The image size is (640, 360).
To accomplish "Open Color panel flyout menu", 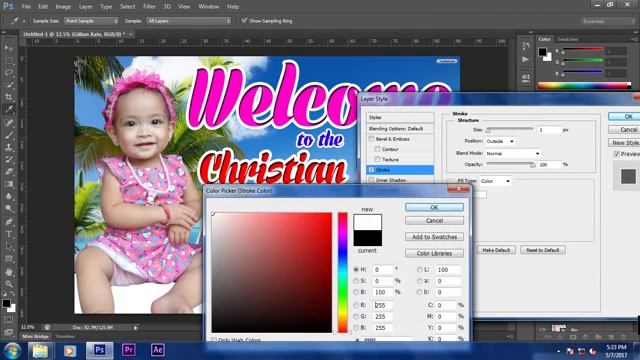I will (634, 39).
